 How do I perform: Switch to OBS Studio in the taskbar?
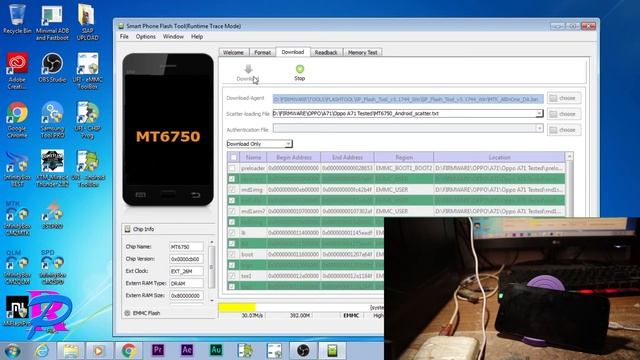[303, 350]
